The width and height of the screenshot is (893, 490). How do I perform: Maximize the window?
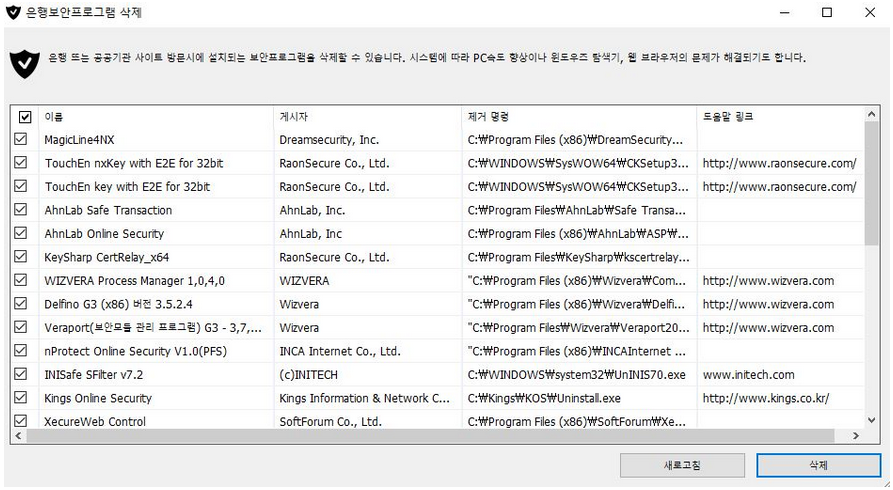(x=827, y=12)
